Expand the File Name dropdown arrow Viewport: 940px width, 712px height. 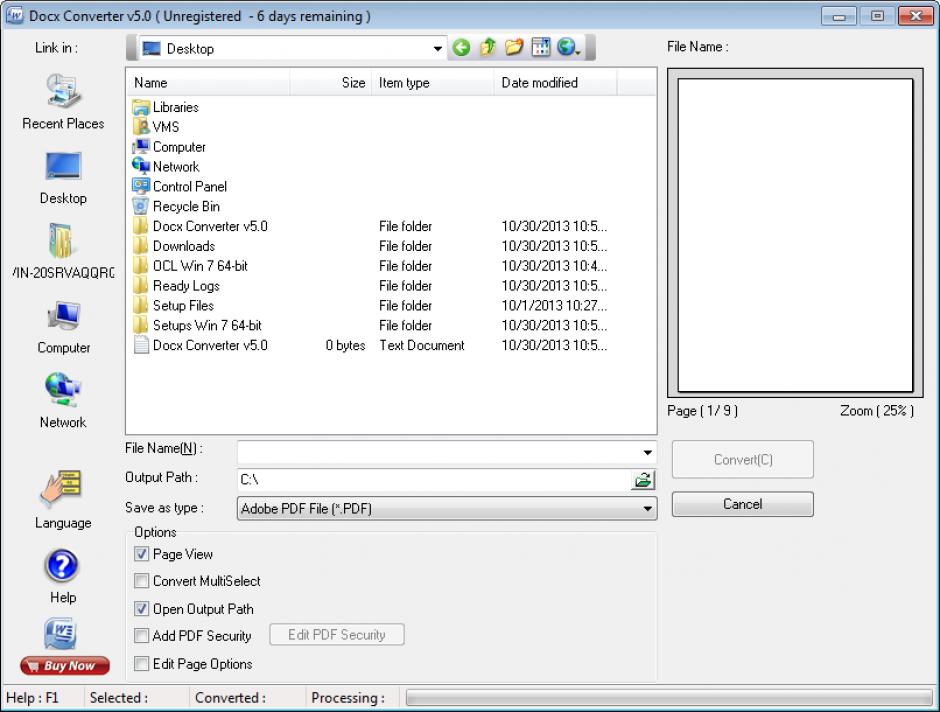pos(647,452)
